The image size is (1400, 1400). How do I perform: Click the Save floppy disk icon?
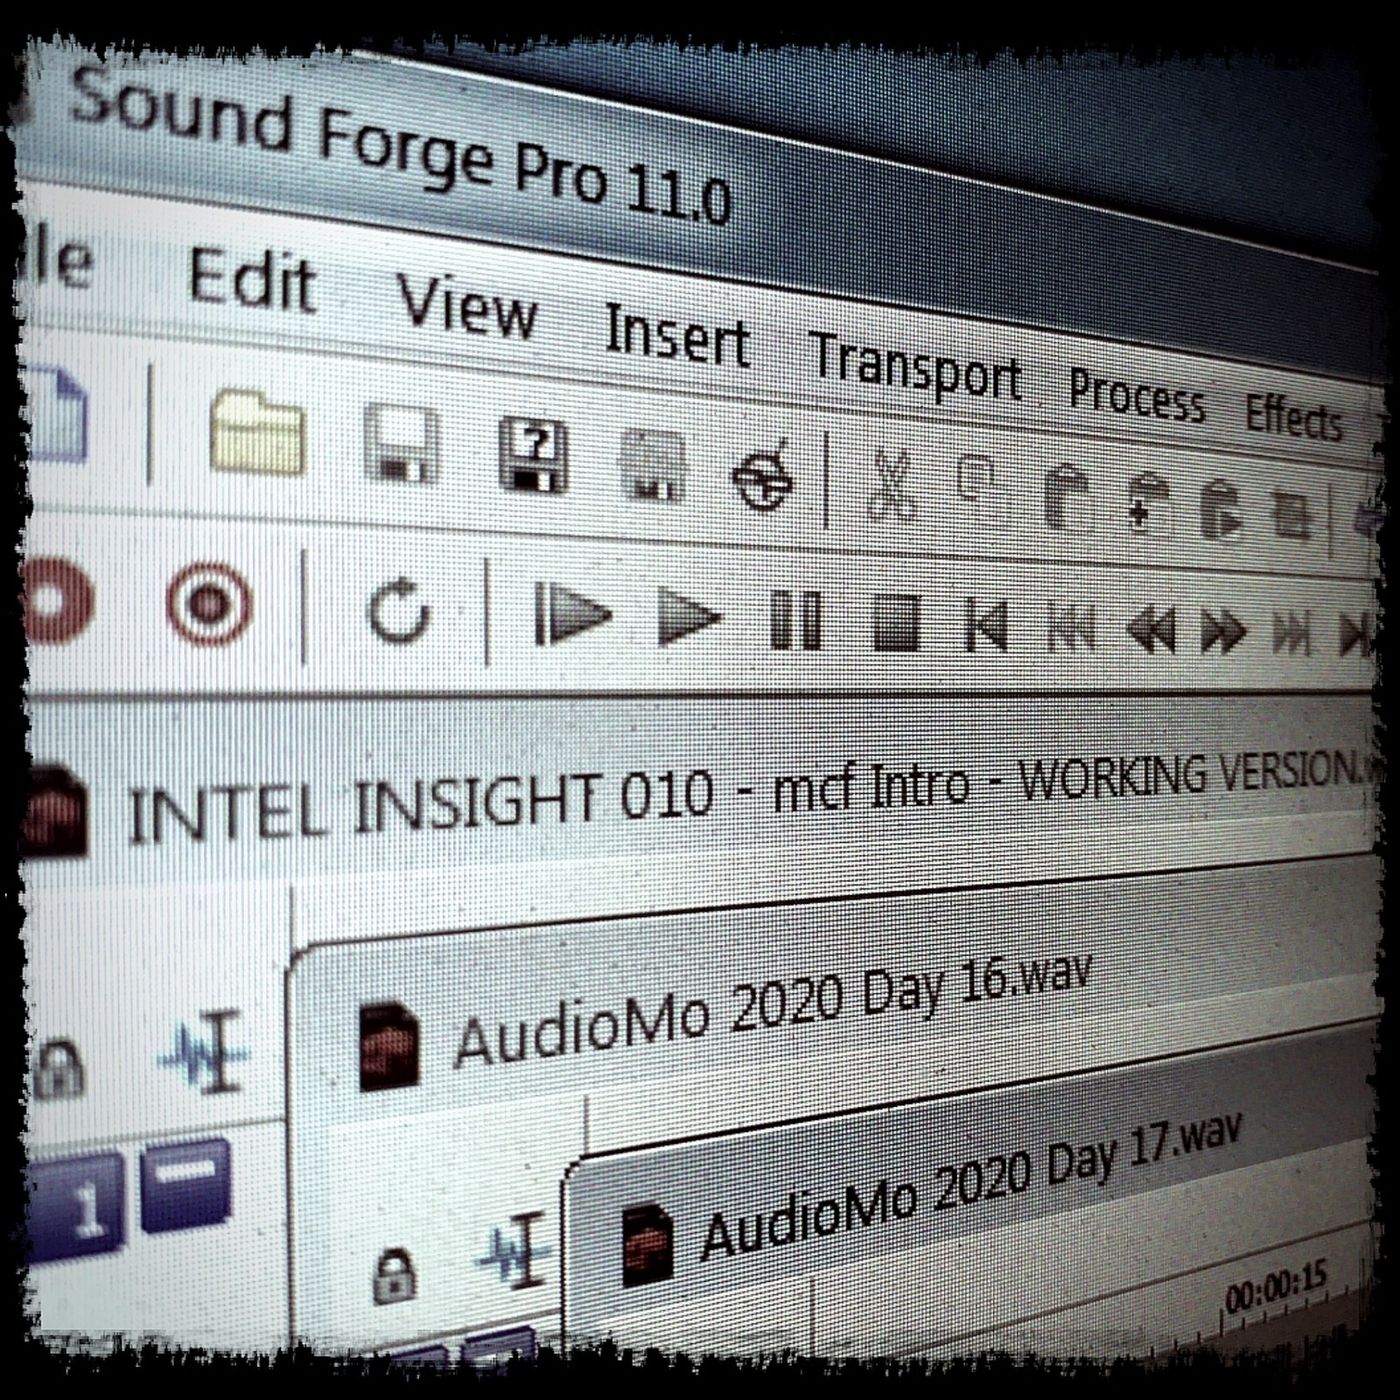tap(400, 444)
